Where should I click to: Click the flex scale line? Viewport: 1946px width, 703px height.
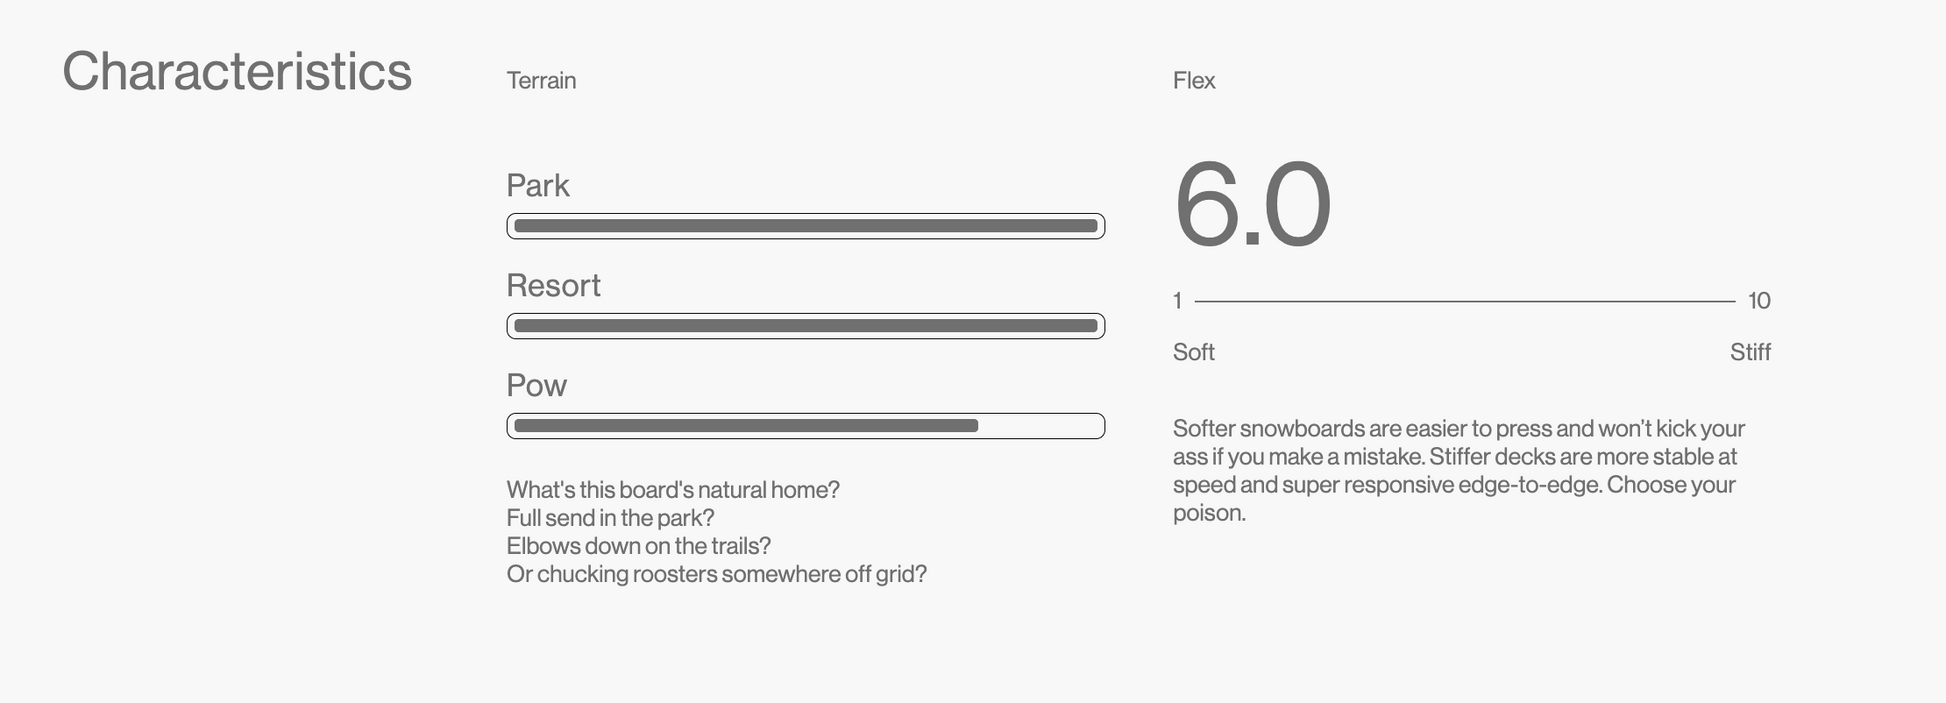click(1464, 301)
